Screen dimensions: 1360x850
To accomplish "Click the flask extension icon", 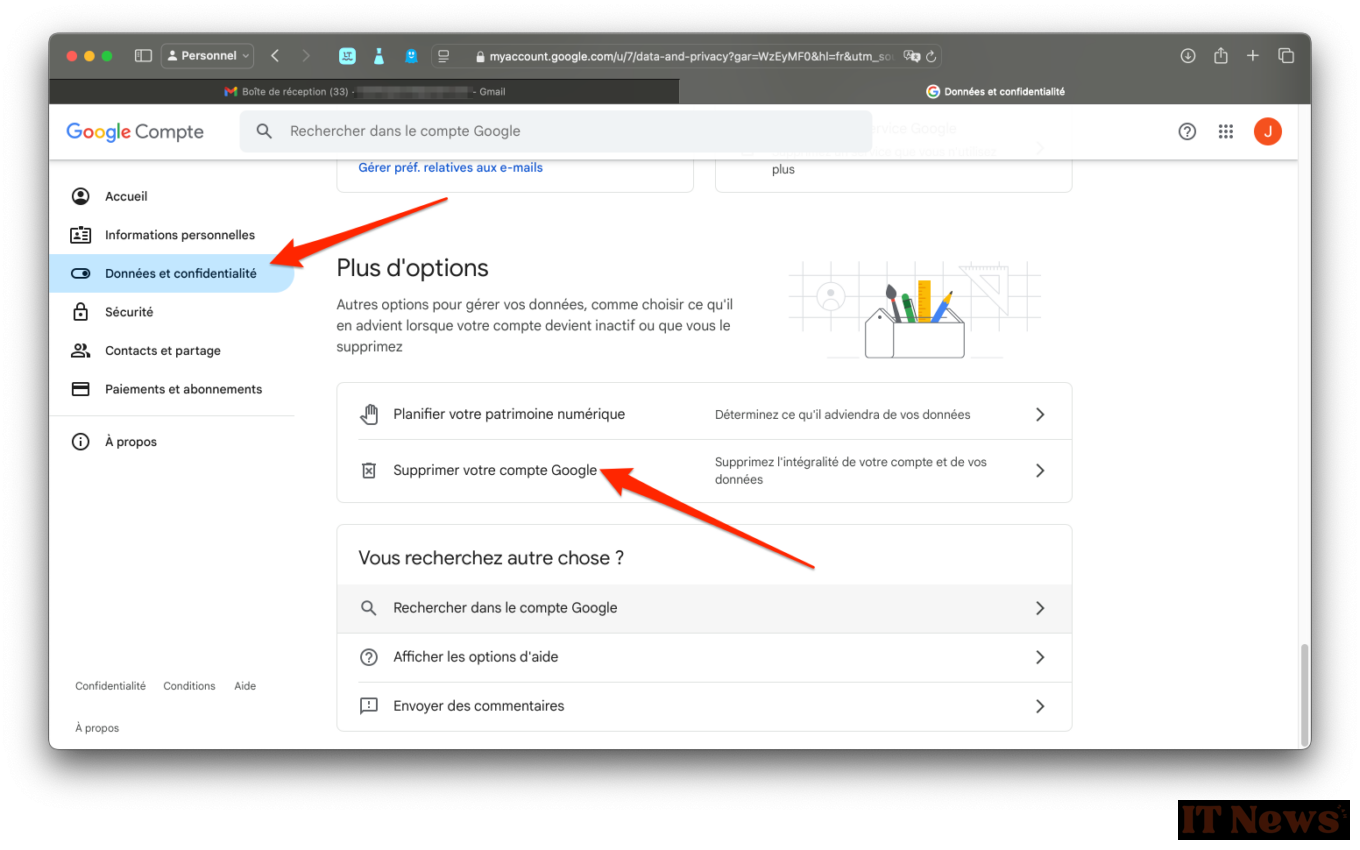I will click(379, 56).
